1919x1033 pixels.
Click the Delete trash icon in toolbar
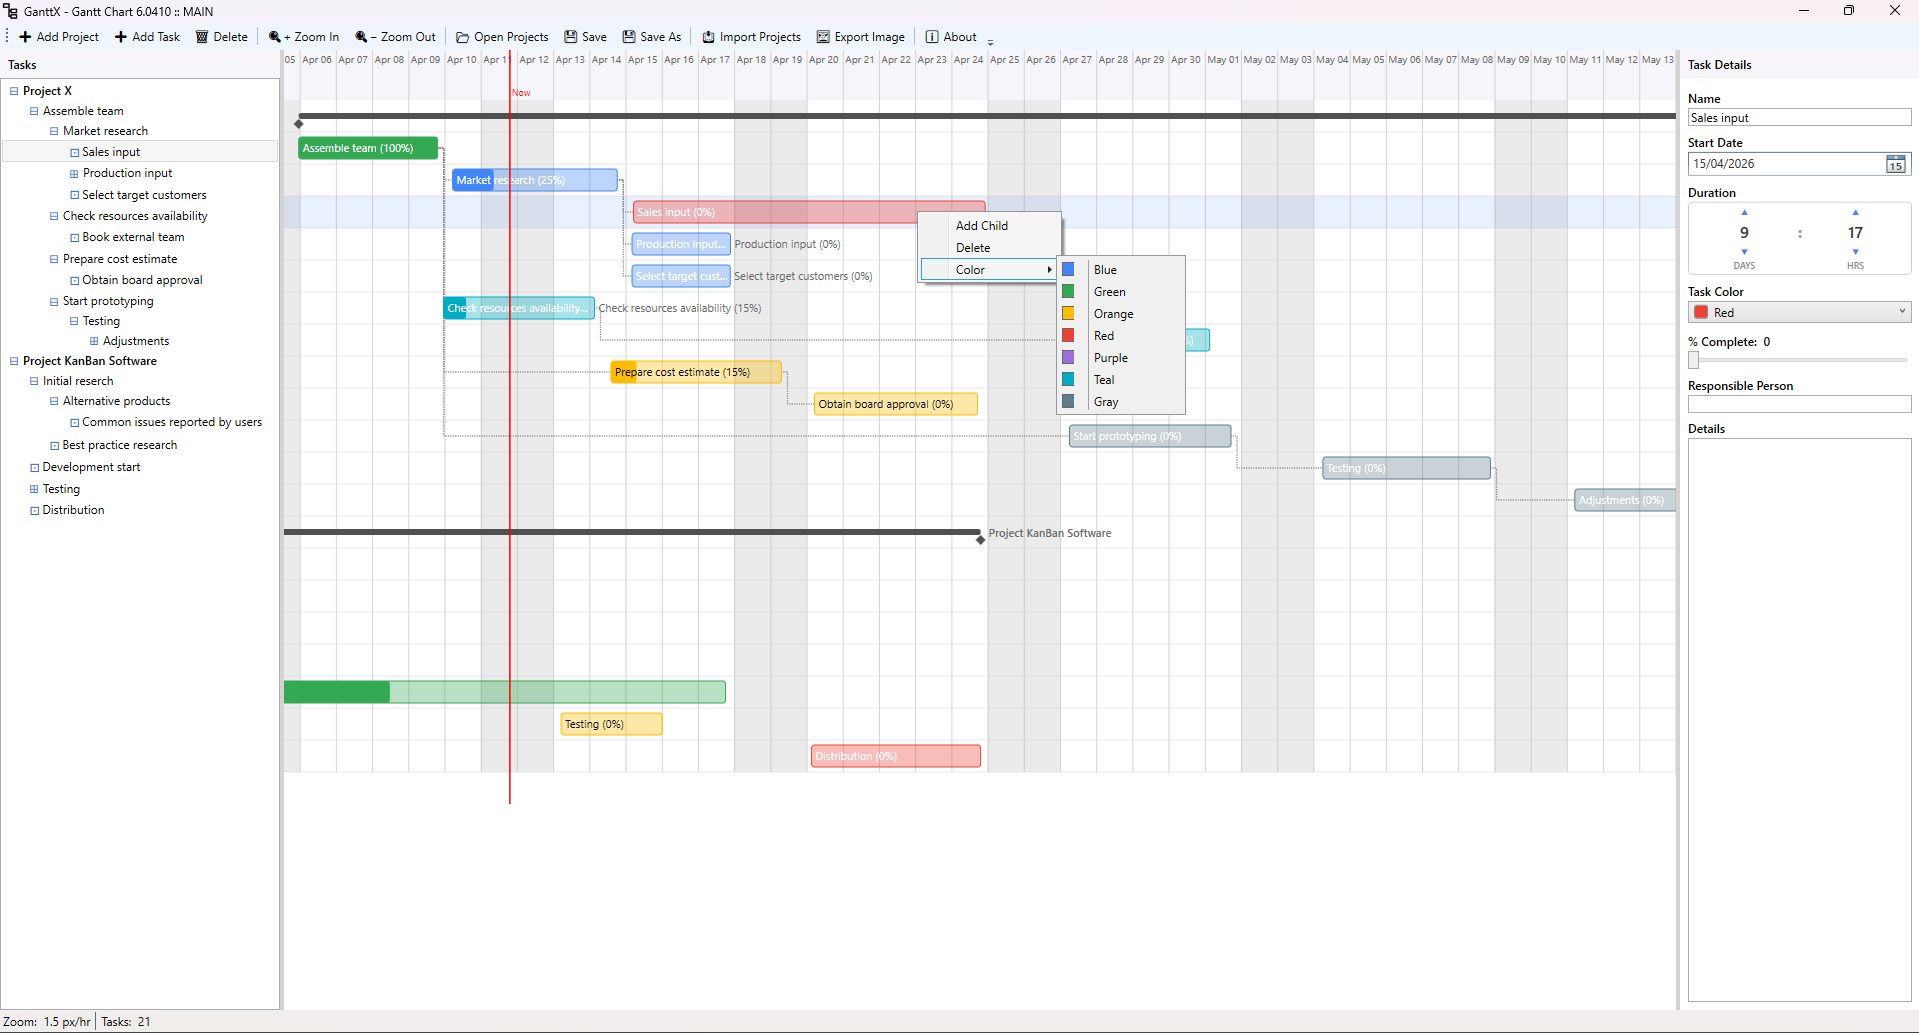(x=202, y=37)
